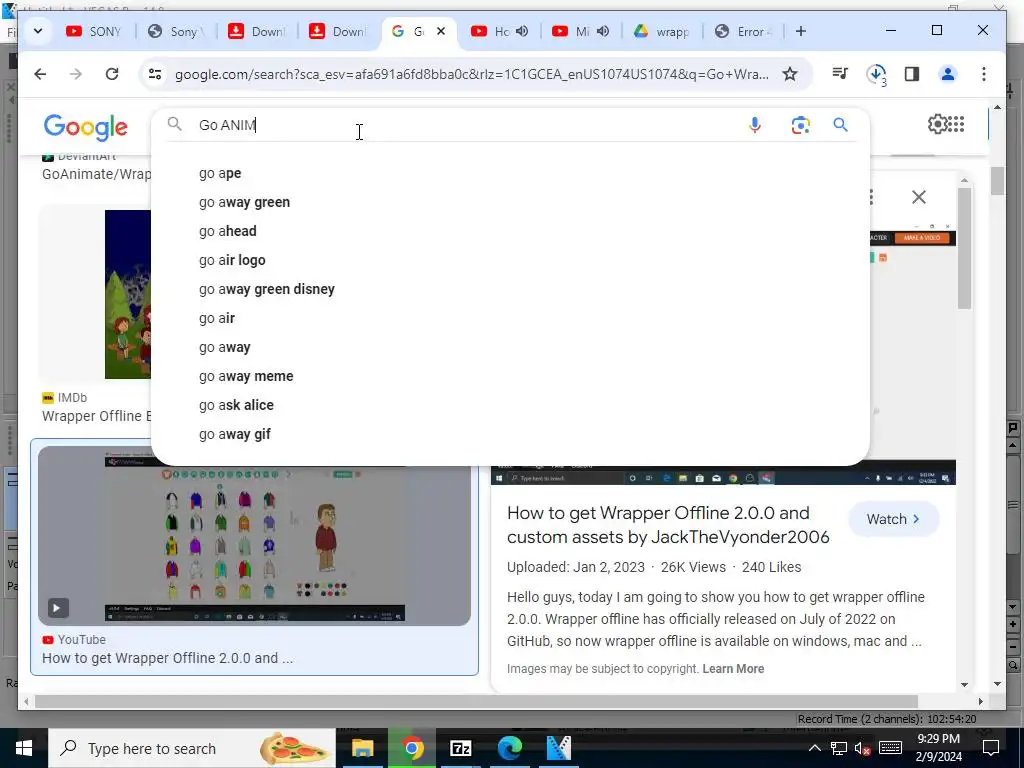Go forward to next page
This screenshot has height=768, width=1024.
pyautogui.click(x=76, y=74)
